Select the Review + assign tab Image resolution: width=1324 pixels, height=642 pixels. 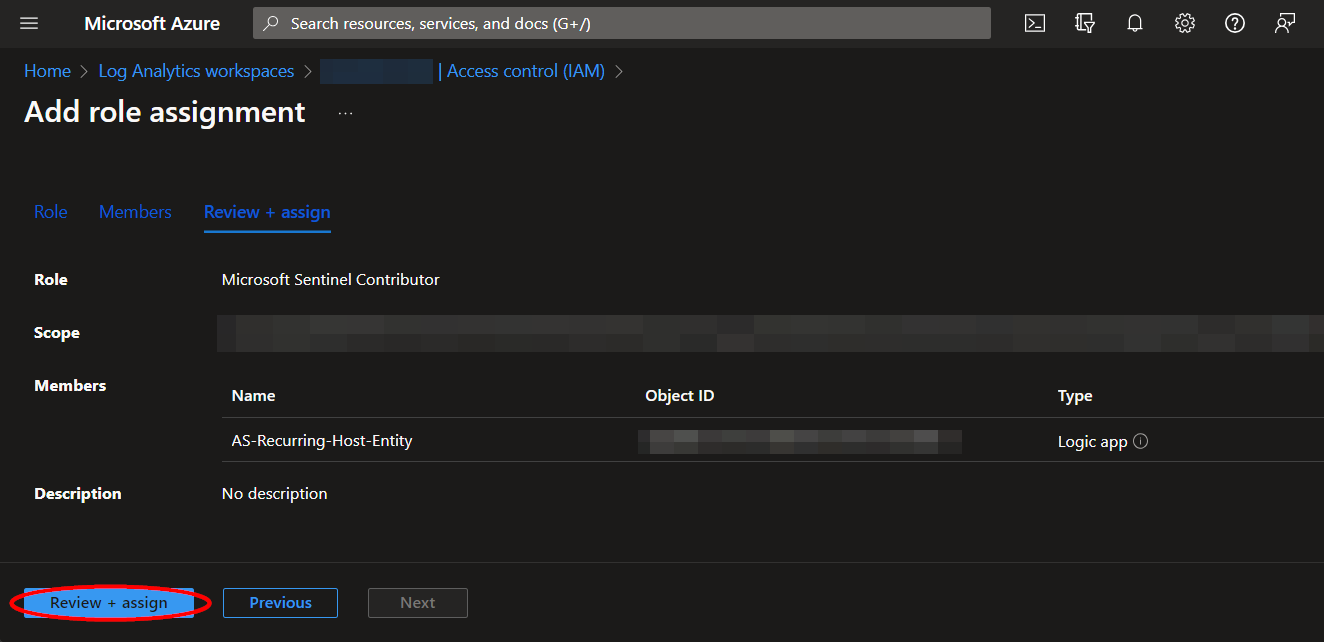point(267,212)
